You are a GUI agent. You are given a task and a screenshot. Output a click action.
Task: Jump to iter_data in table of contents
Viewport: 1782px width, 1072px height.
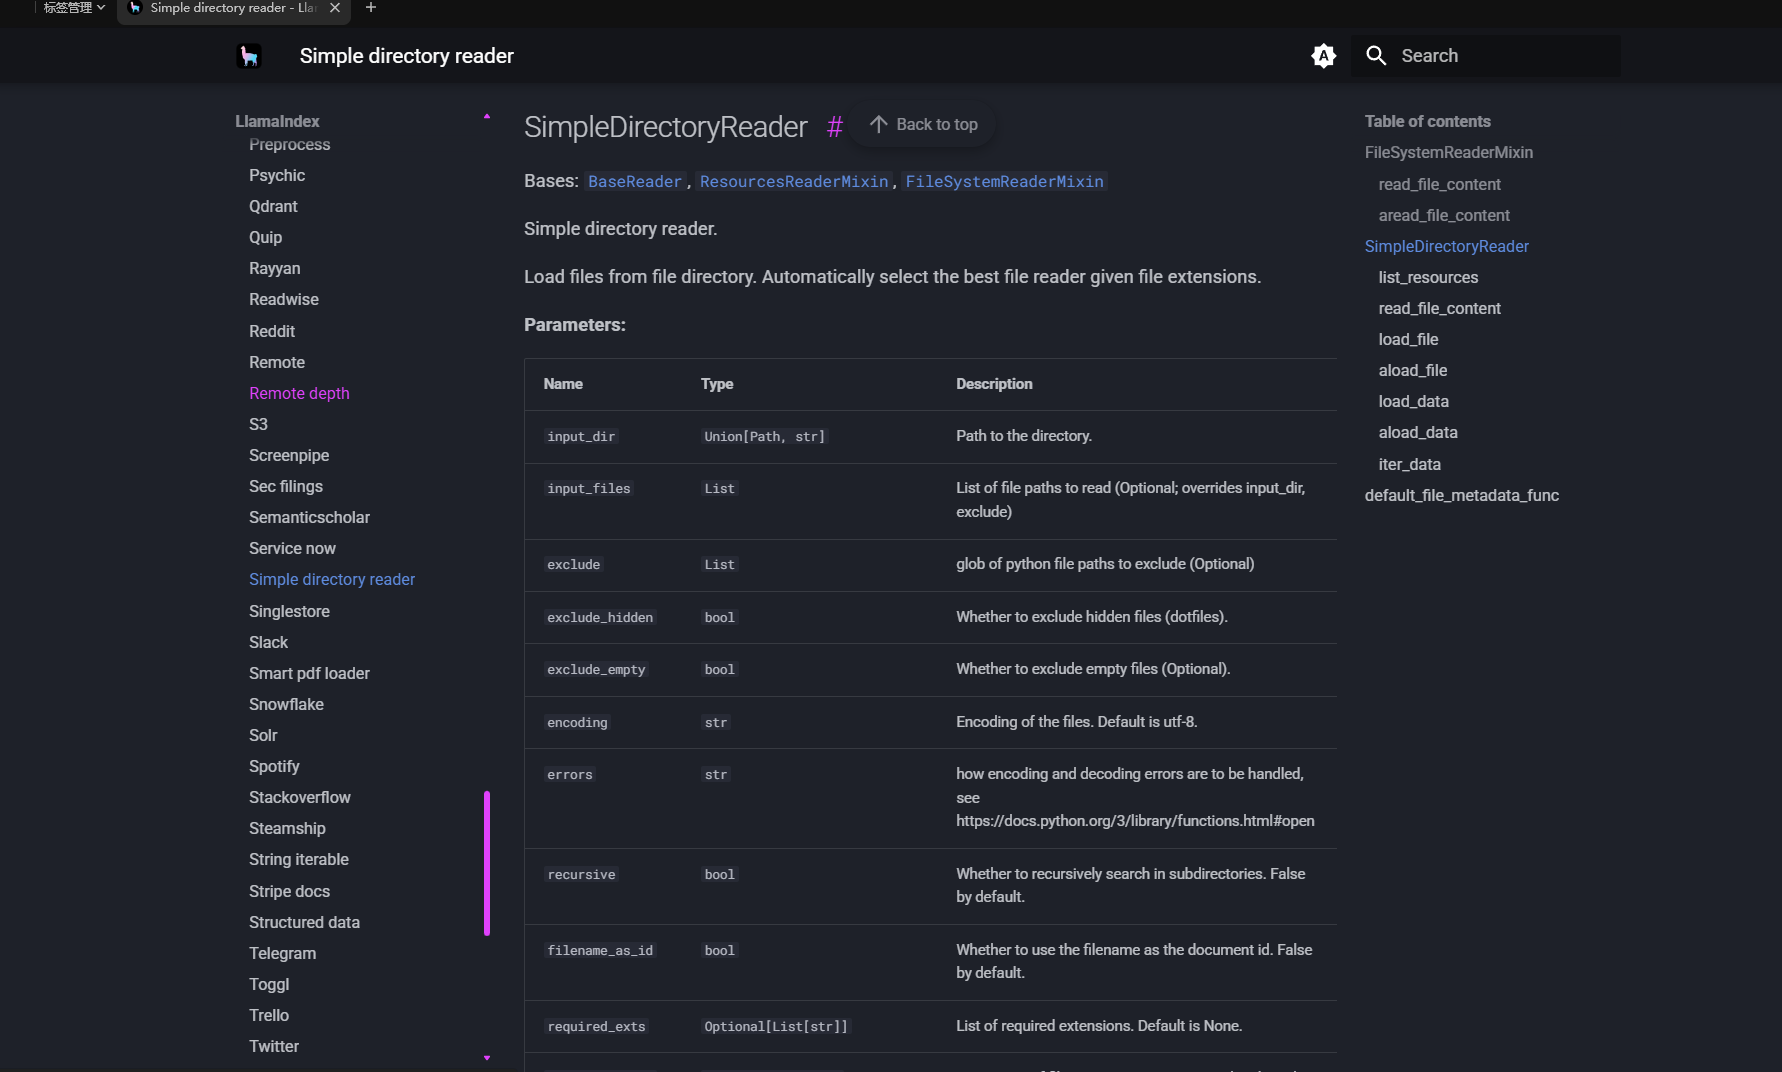tap(1410, 464)
